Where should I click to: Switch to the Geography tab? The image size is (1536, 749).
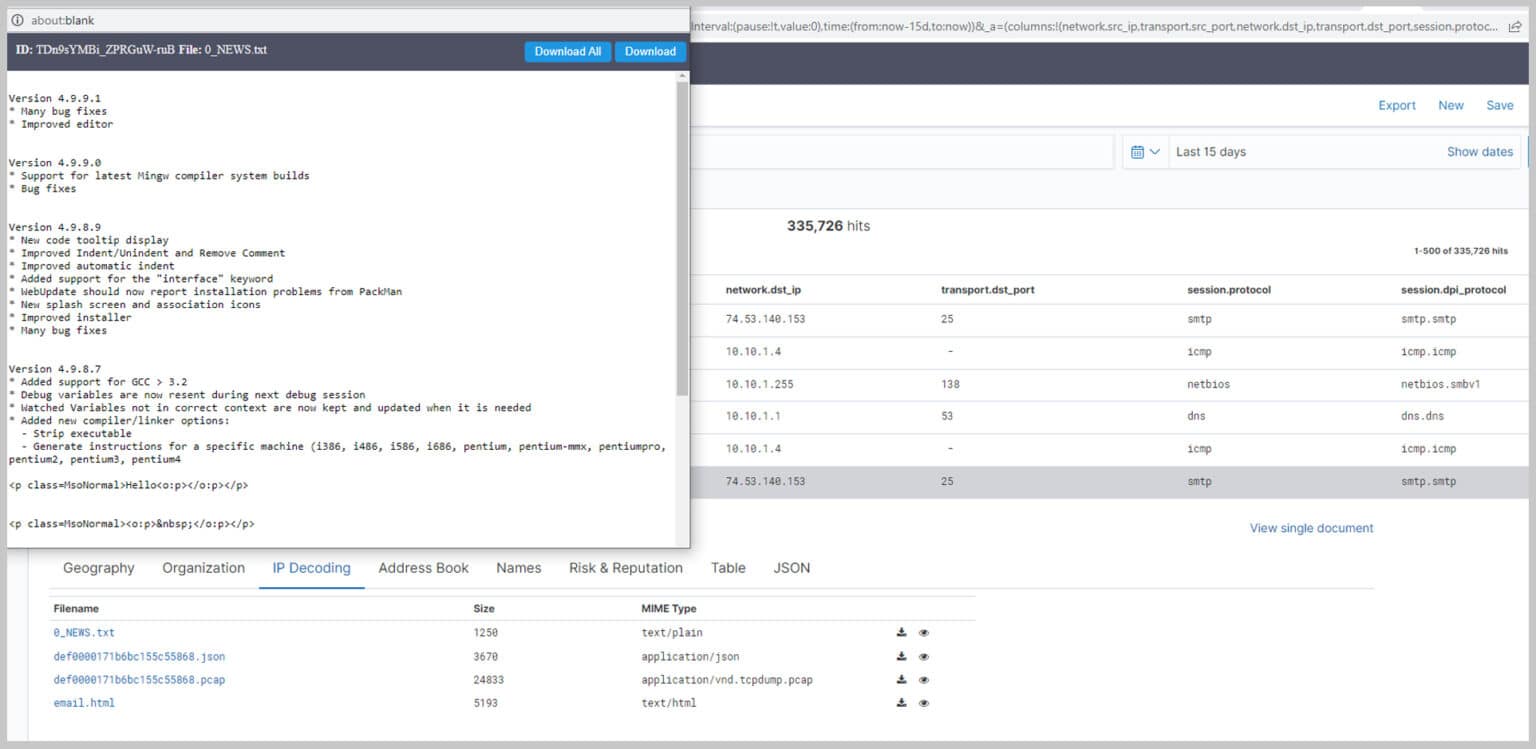click(98, 568)
